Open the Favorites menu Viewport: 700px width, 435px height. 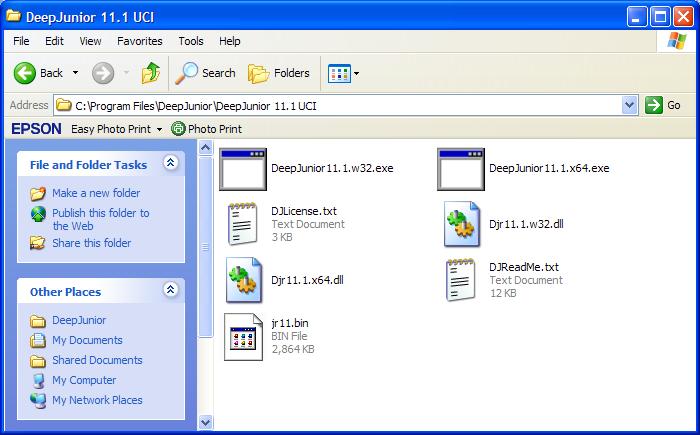(139, 41)
